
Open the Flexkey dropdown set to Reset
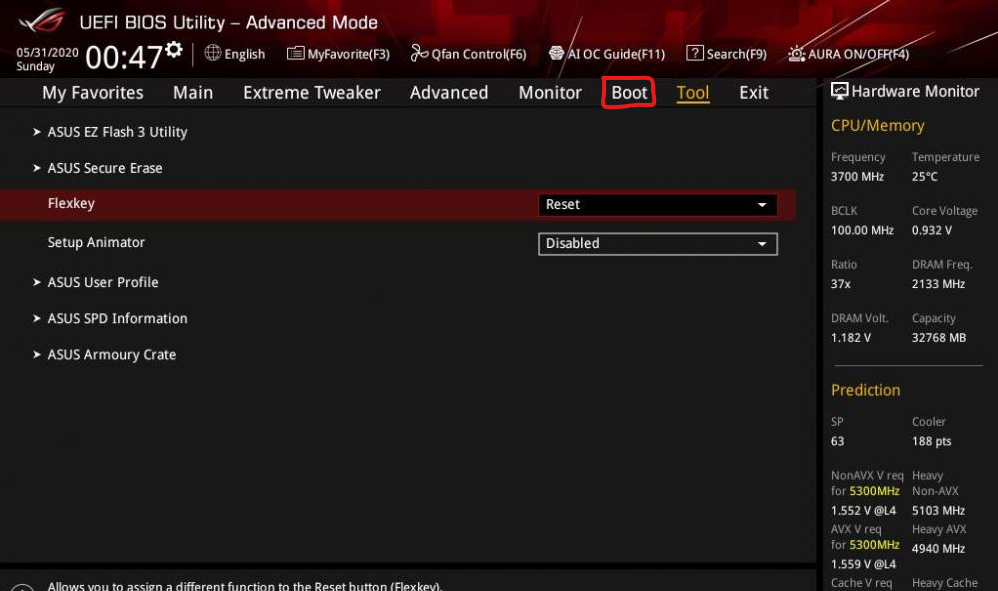(x=657, y=204)
